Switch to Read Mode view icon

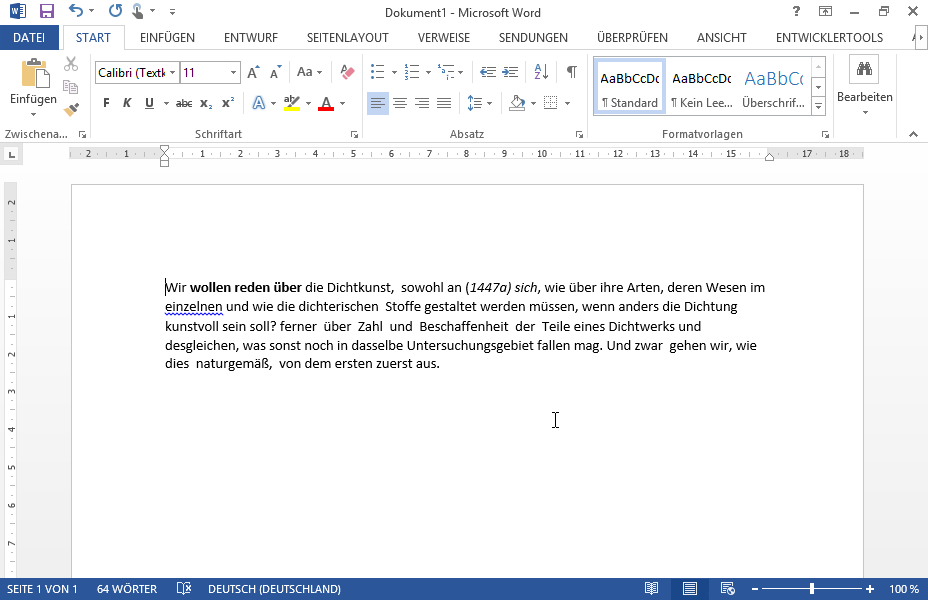(x=652, y=589)
